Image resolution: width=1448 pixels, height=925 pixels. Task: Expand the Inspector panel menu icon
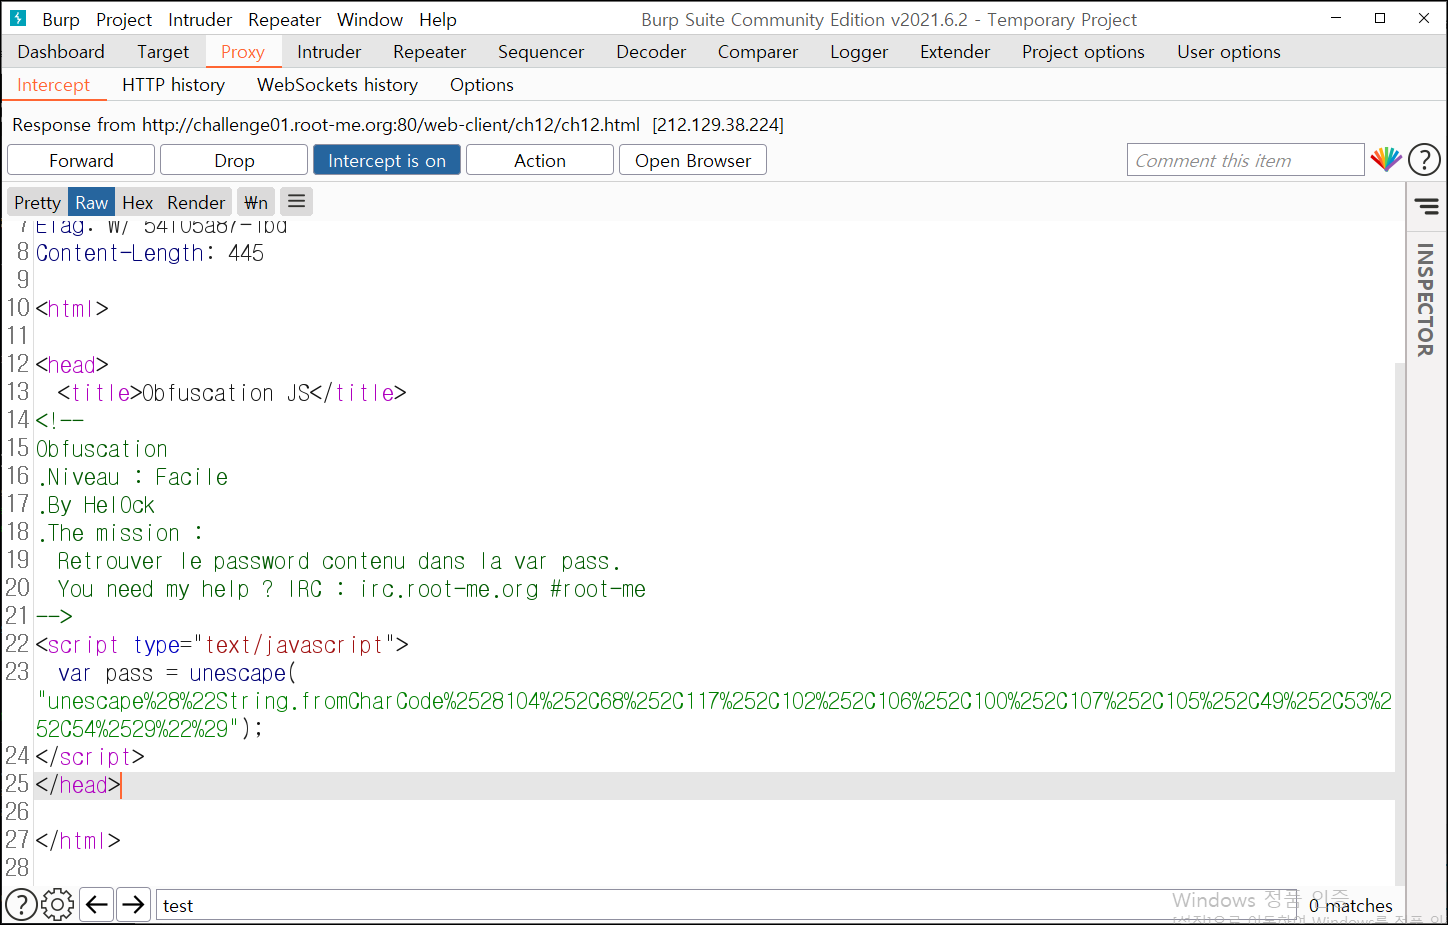[1426, 206]
